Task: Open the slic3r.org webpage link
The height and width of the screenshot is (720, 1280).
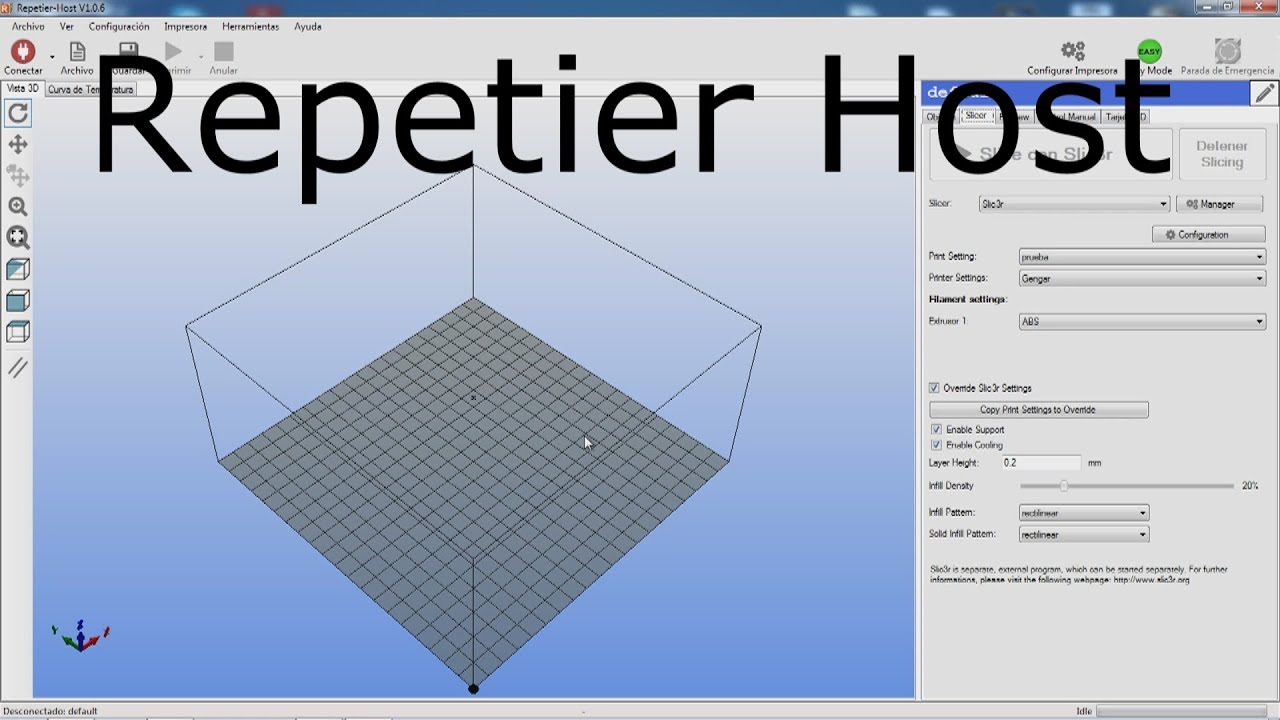Action: pyautogui.click(x=1151, y=580)
